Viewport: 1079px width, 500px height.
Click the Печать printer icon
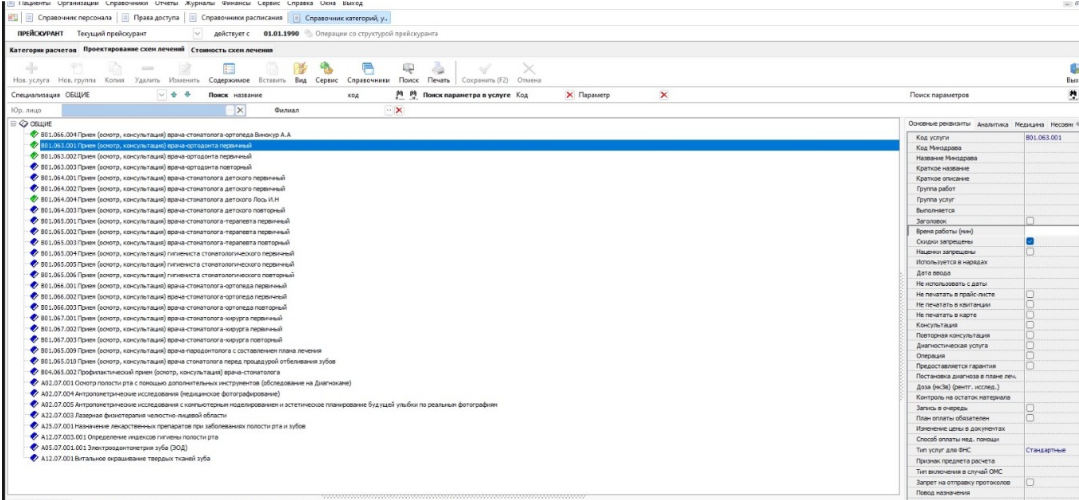coord(438,73)
